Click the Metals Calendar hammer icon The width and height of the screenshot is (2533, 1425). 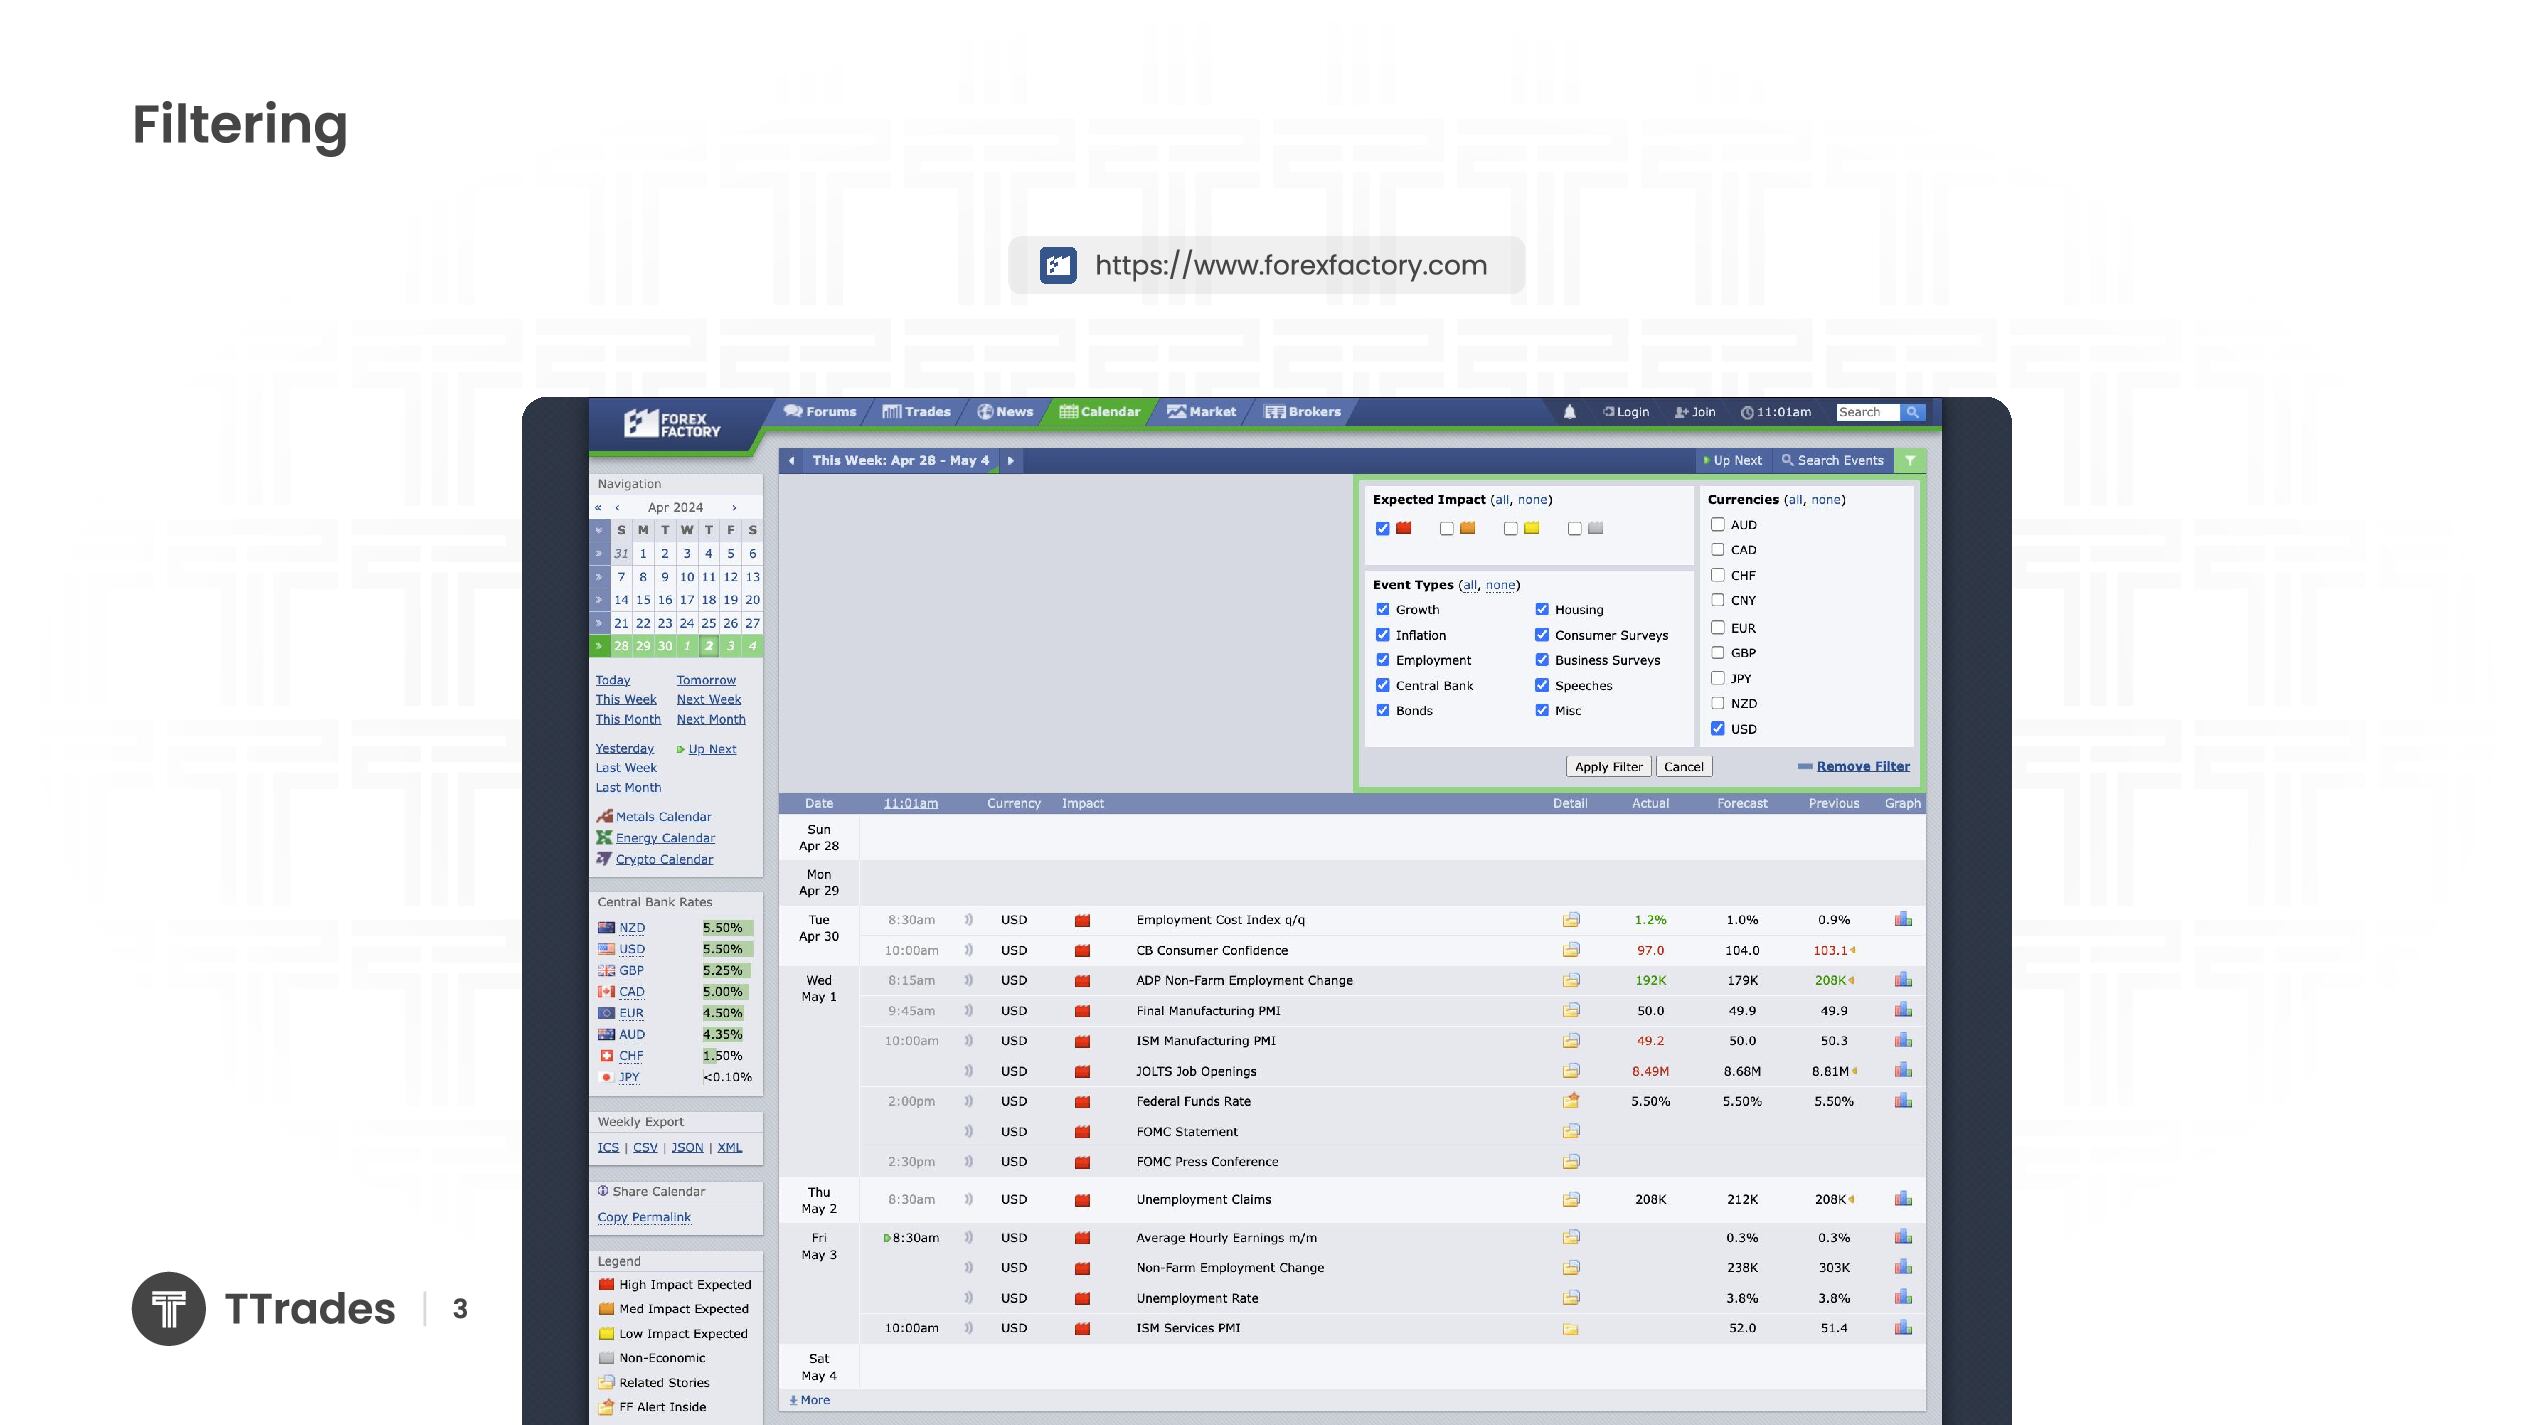604,816
